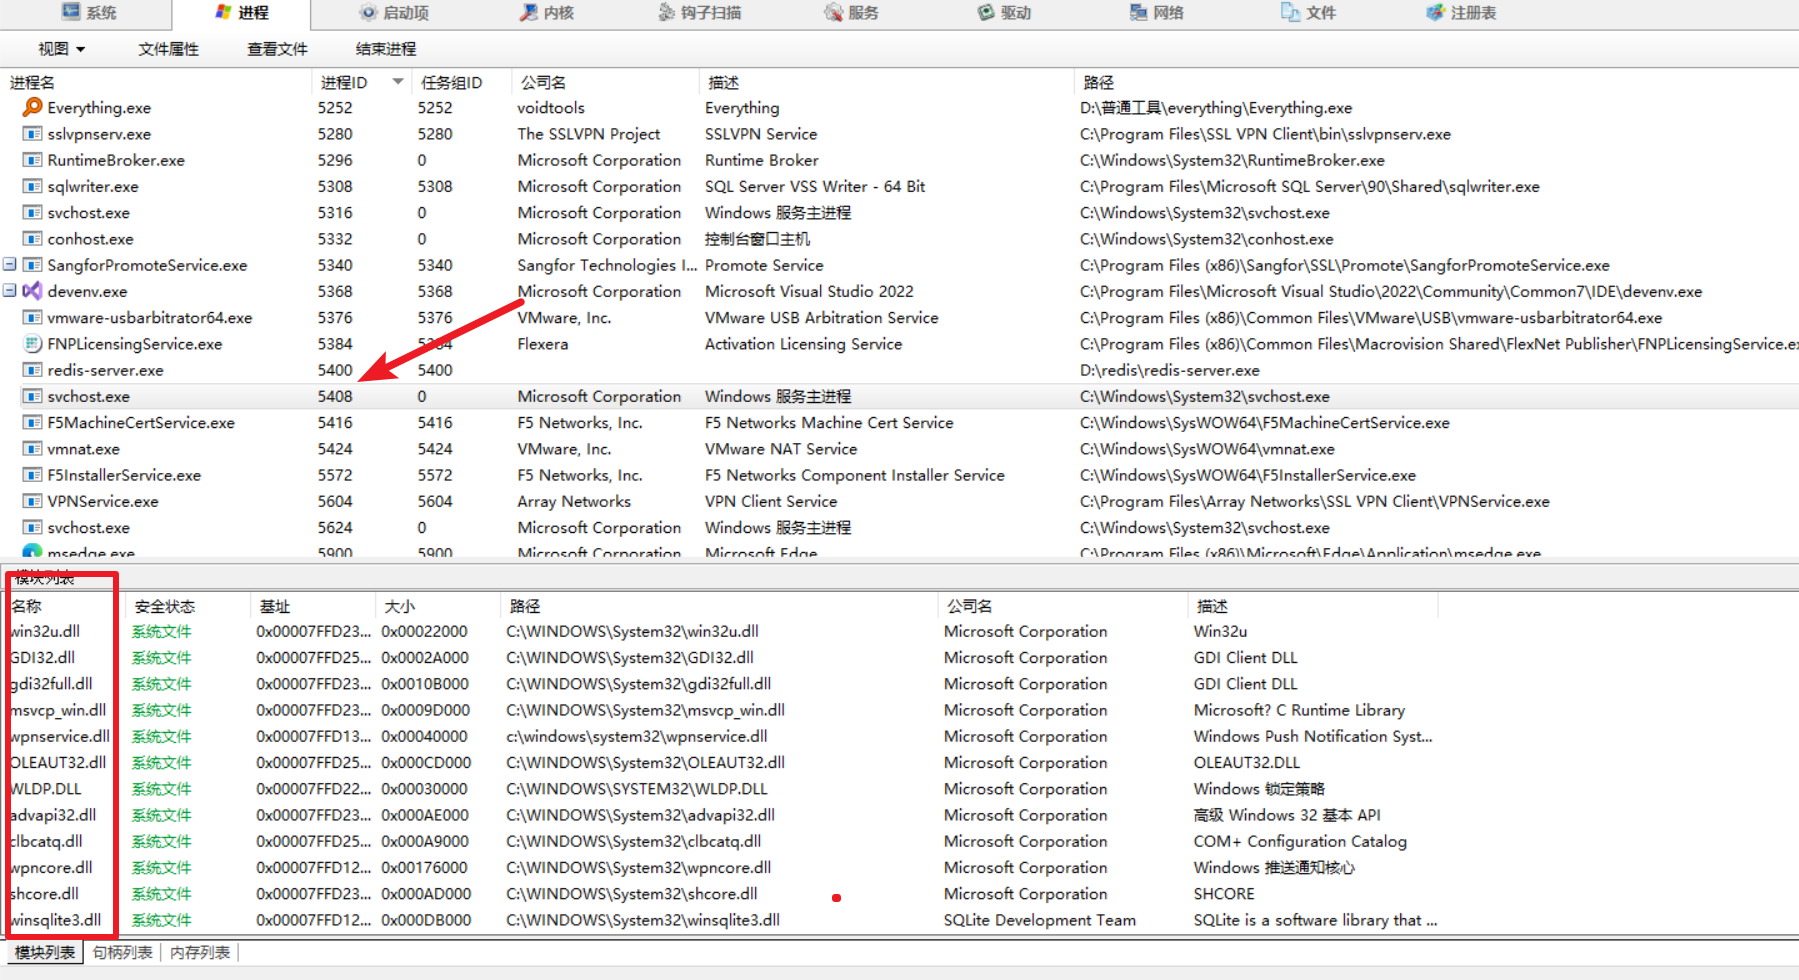Click the 钩子扫描 tab icon

(667, 12)
